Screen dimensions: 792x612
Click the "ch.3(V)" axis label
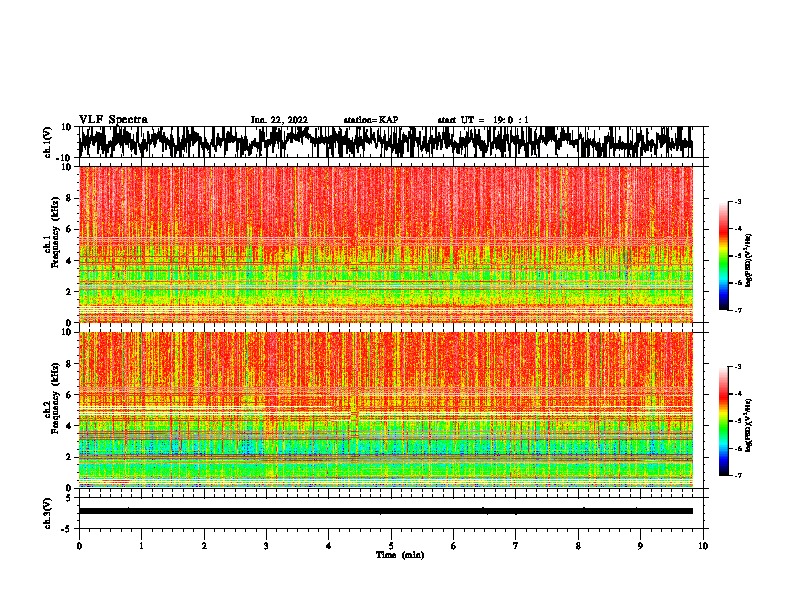(x=47, y=513)
